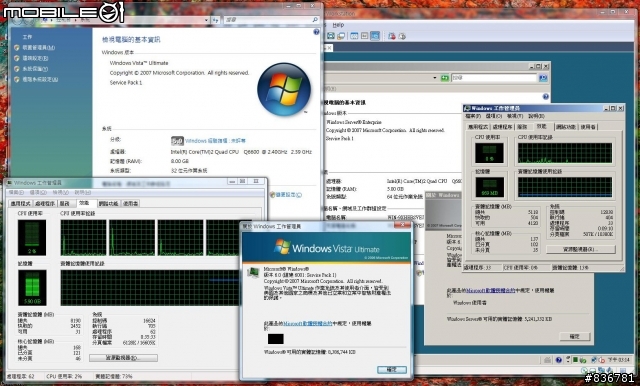Click the highlighted full screen icon in VMware toolbar
This screenshot has width=640, height=386.
coord(375,36)
